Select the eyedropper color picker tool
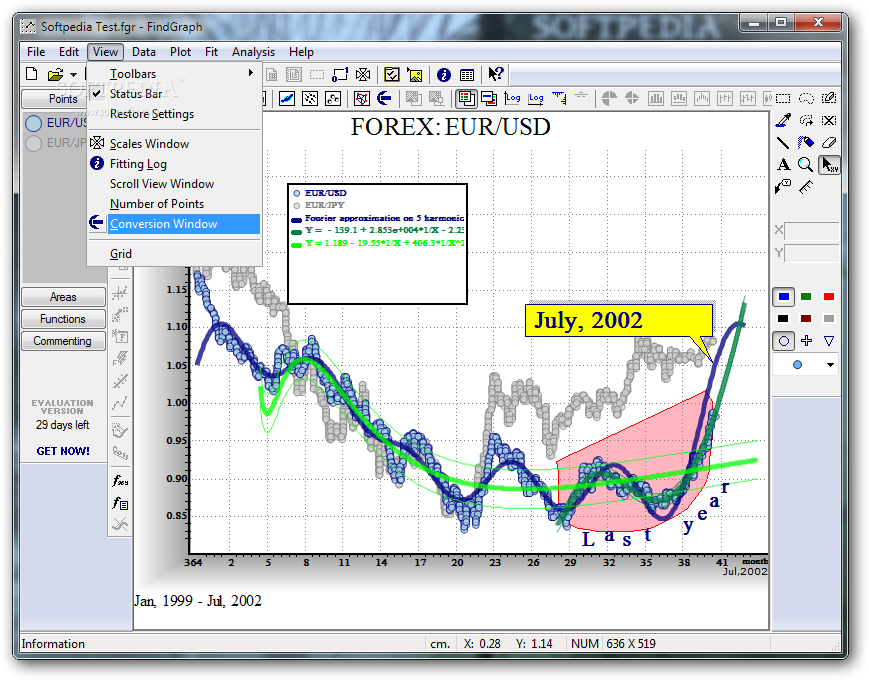The height and width of the screenshot is (680, 869). coord(783,120)
